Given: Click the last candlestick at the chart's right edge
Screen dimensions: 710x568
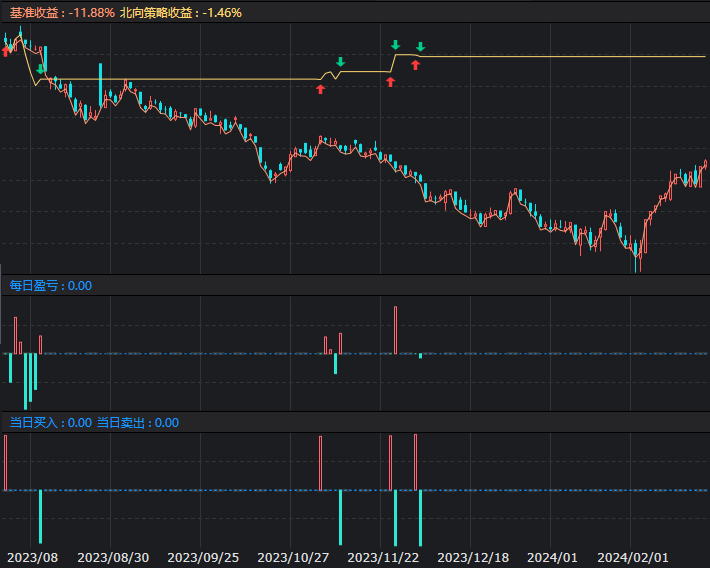Looking at the screenshot, I should pos(705,164).
